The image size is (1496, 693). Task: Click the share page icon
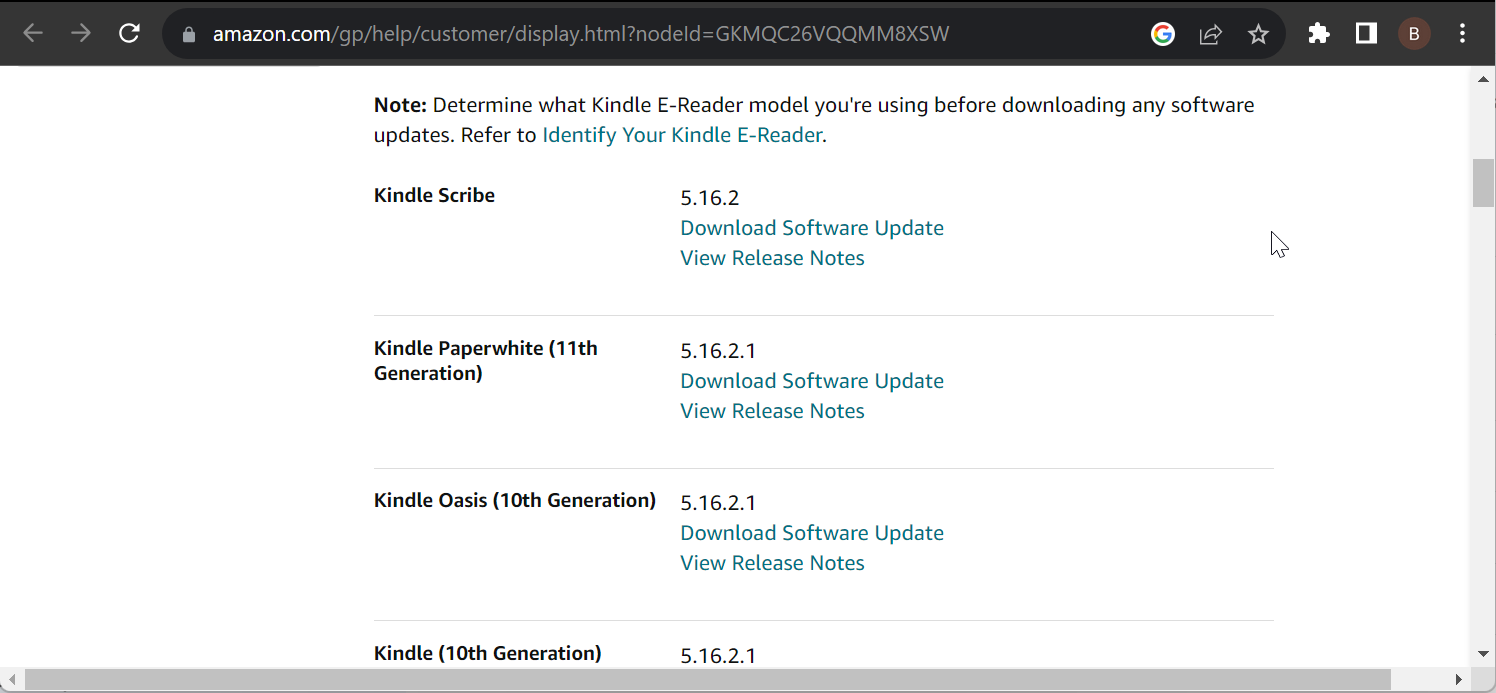(1210, 34)
